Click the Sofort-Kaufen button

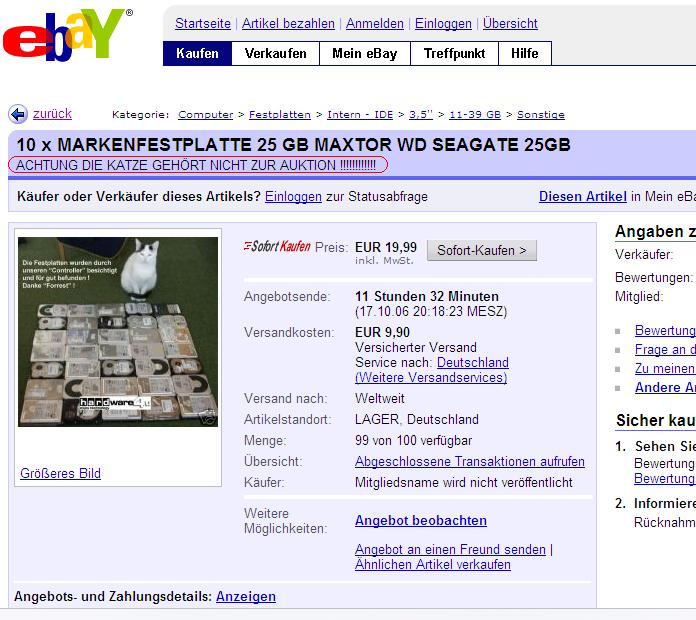tap(482, 250)
